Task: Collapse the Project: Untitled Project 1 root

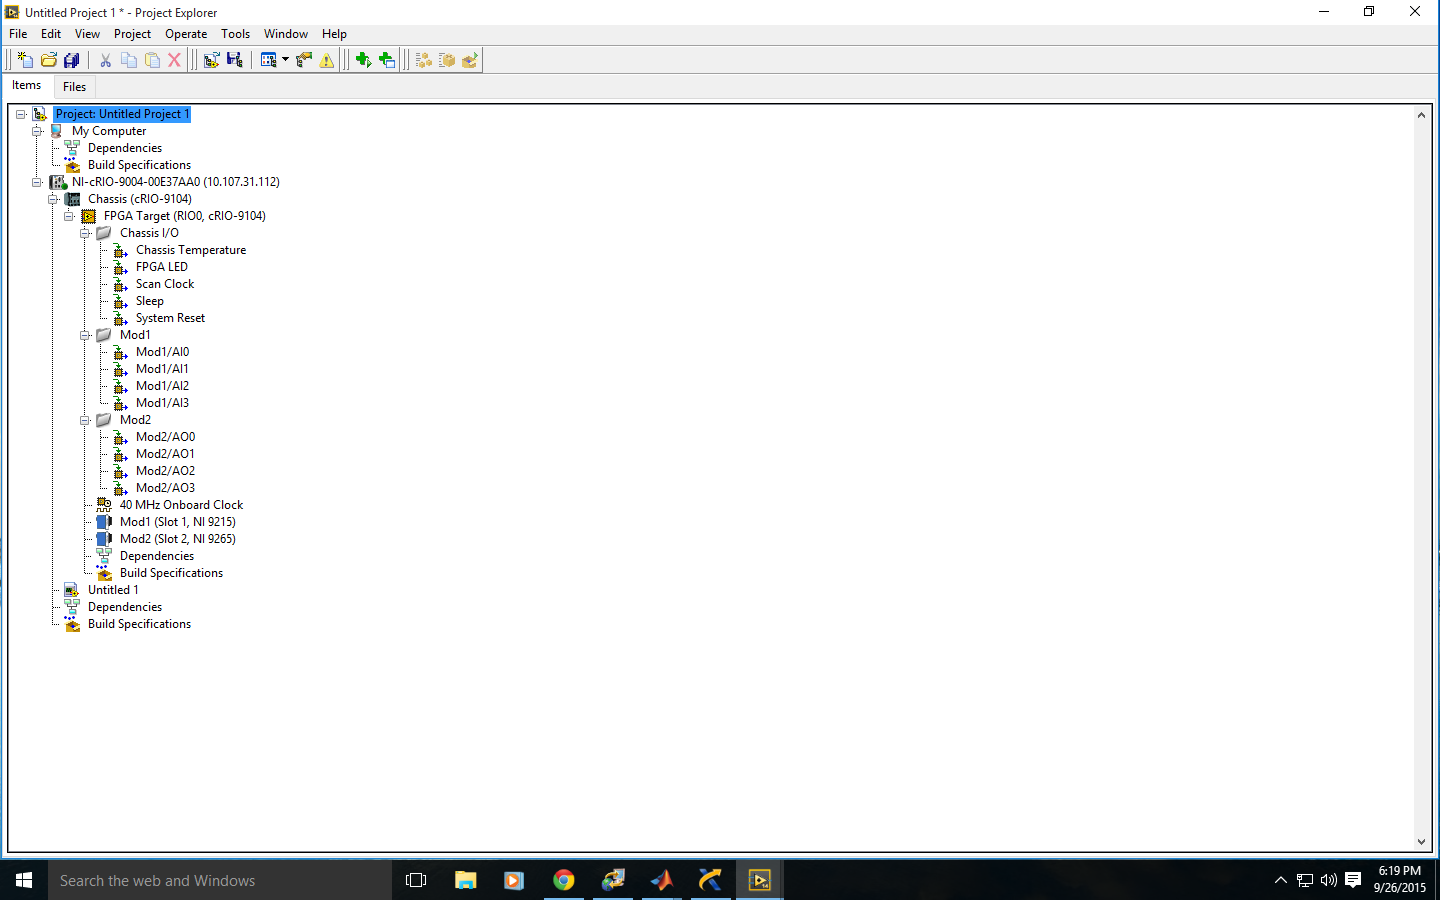Action: 21,114
